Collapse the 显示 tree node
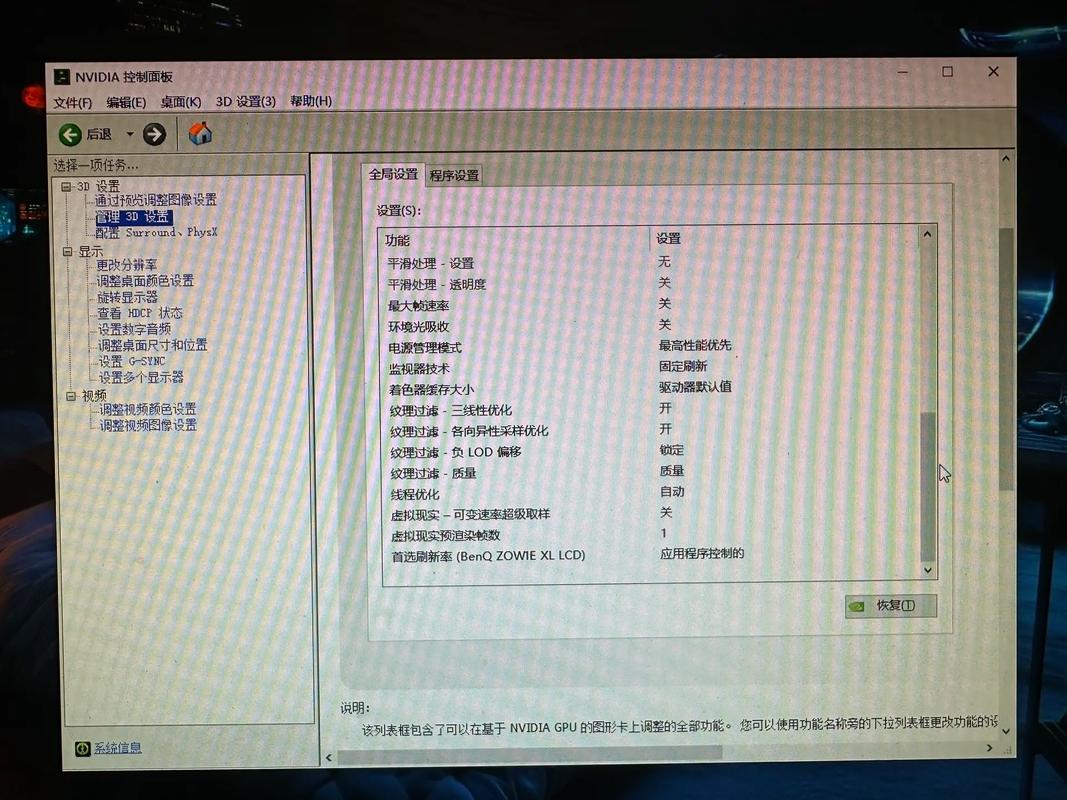Viewport: 1067px width, 800px height. [68, 251]
